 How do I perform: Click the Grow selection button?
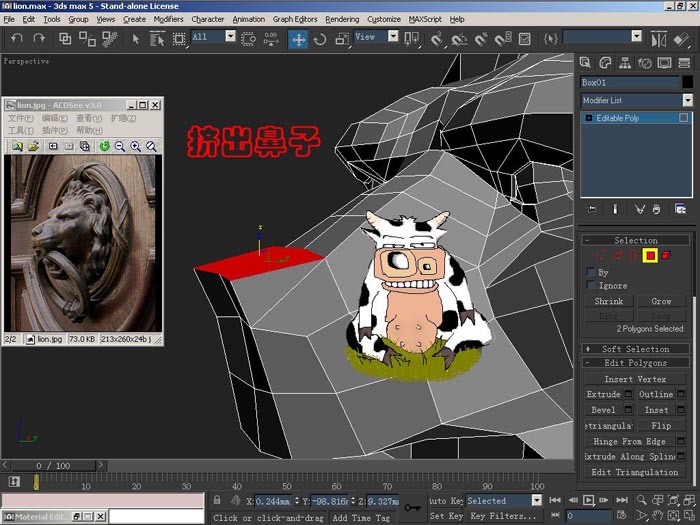[661, 301]
